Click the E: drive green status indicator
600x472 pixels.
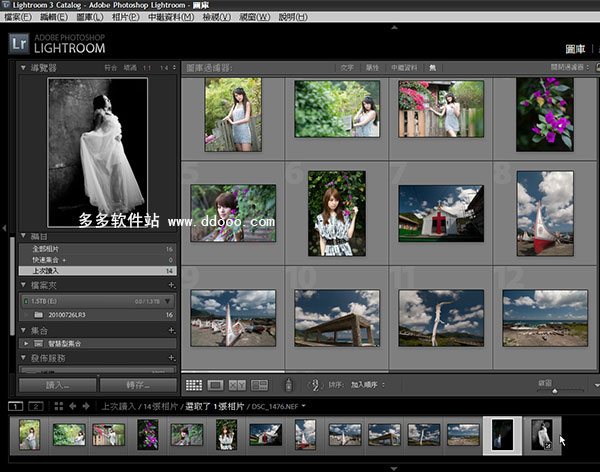click(26, 302)
